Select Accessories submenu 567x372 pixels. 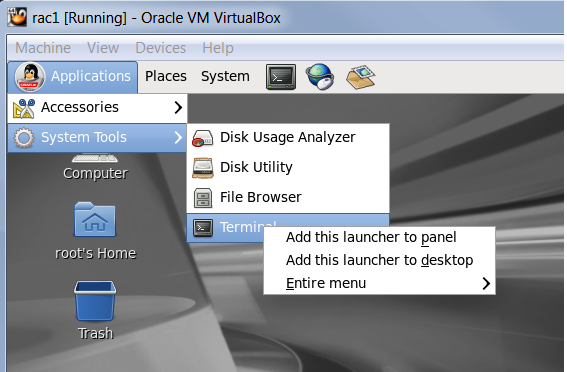click(x=97, y=107)
